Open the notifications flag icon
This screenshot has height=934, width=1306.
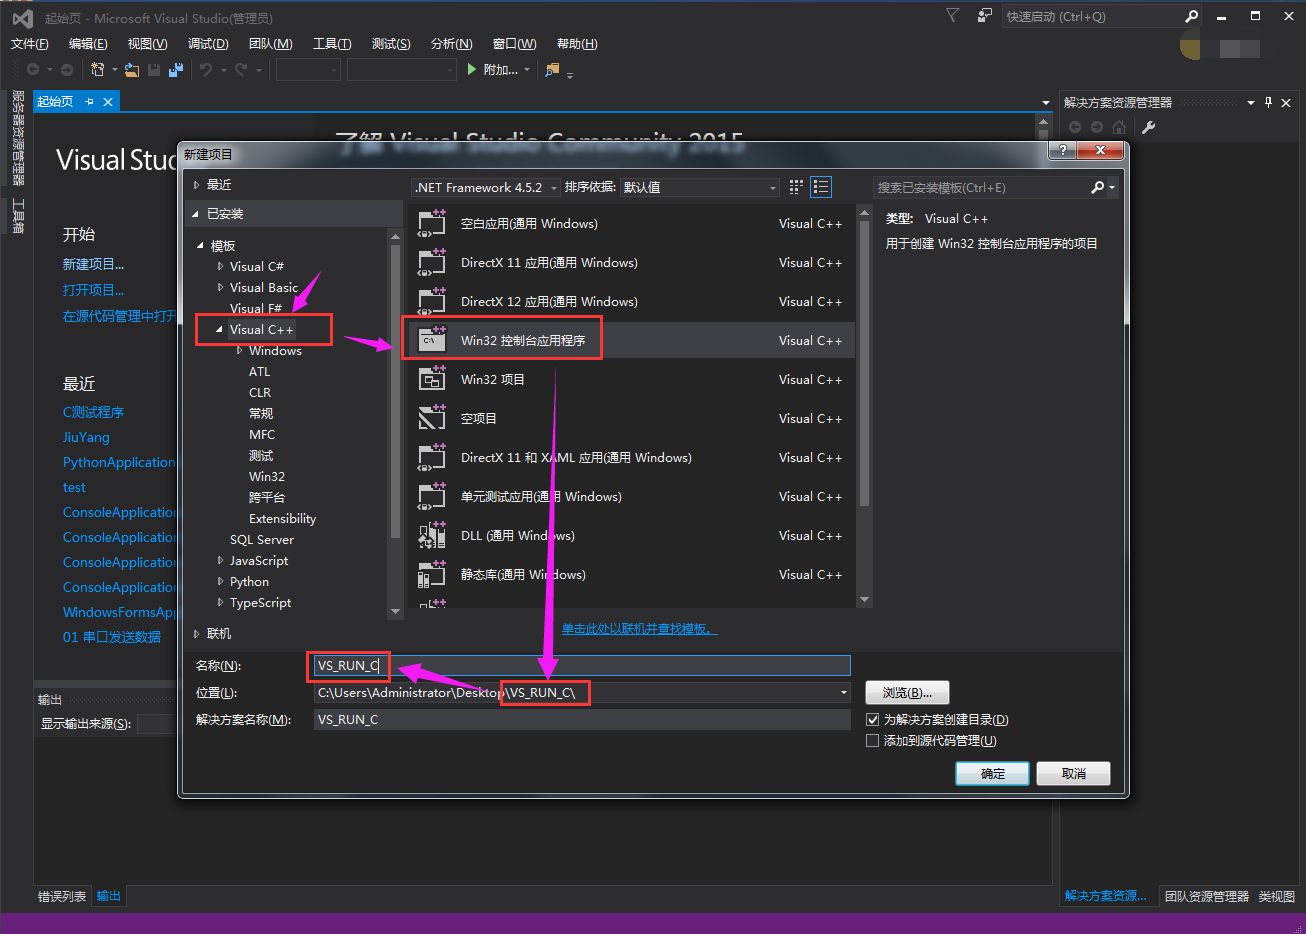(x=952, y=15)
